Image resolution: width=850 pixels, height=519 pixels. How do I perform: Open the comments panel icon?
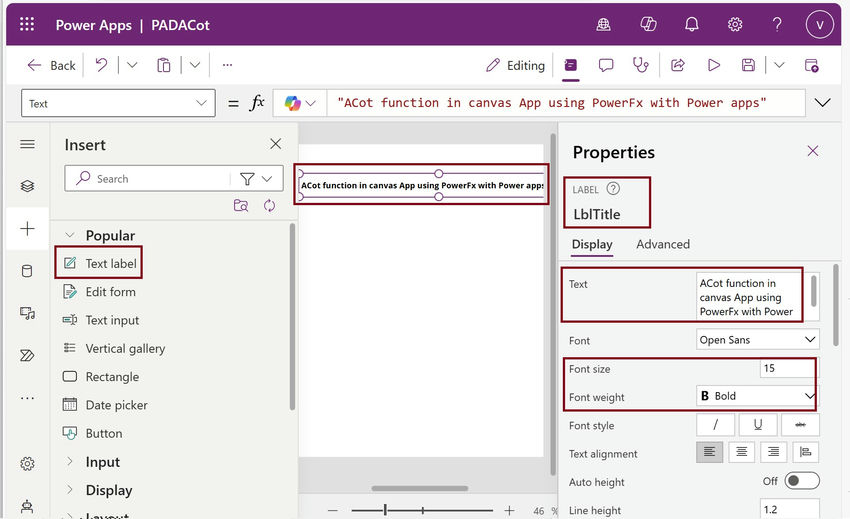click(606, 65)
